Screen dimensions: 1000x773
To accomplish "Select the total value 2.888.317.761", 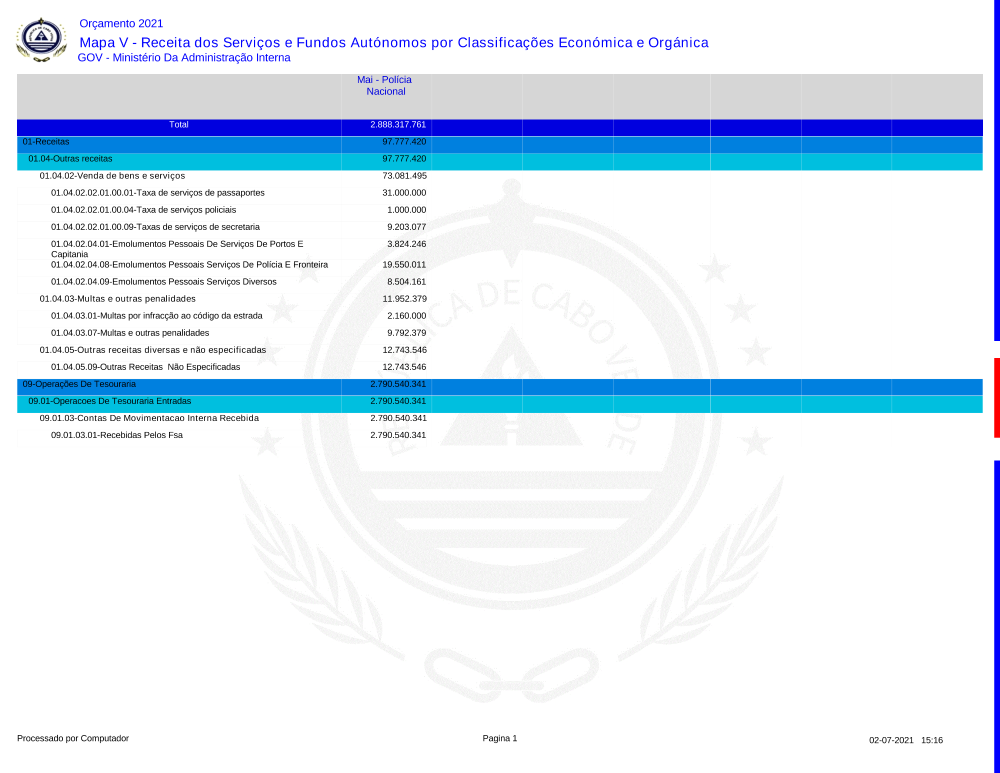I will point(398,125).
